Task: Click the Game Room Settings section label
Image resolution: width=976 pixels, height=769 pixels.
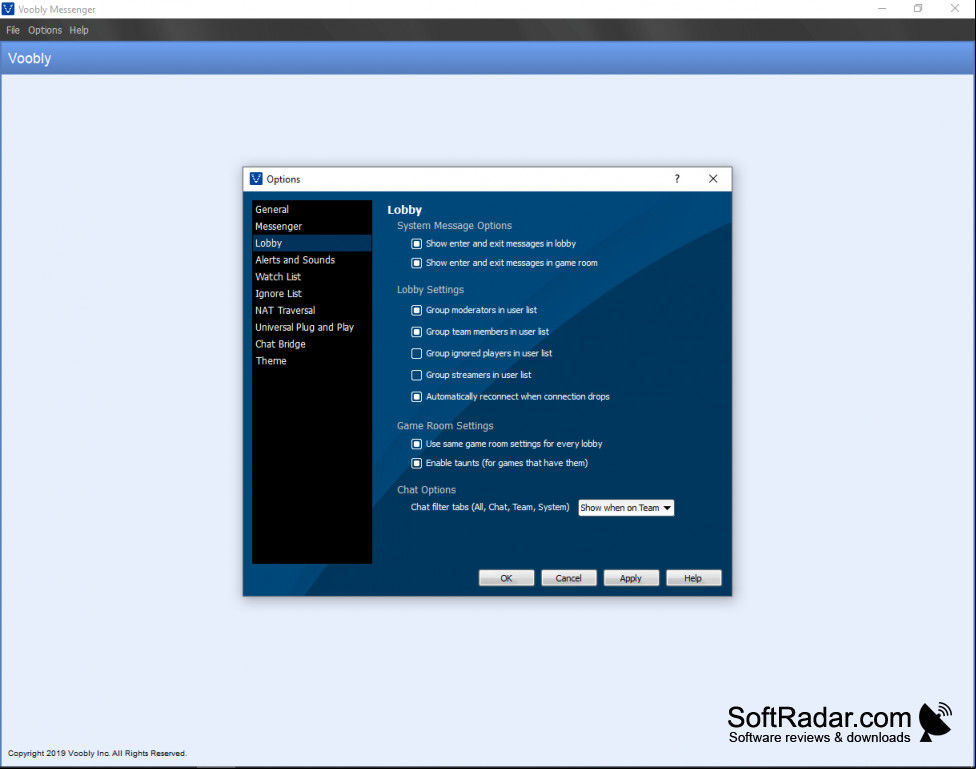Action: tap(445, 426)
